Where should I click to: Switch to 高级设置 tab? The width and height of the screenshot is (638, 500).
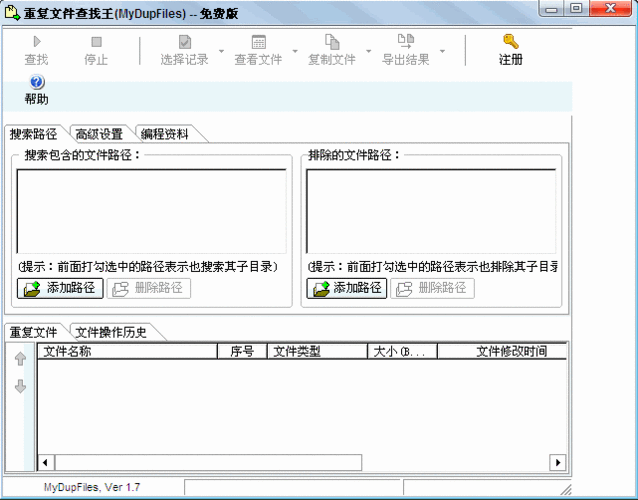(x=99, y=134)
